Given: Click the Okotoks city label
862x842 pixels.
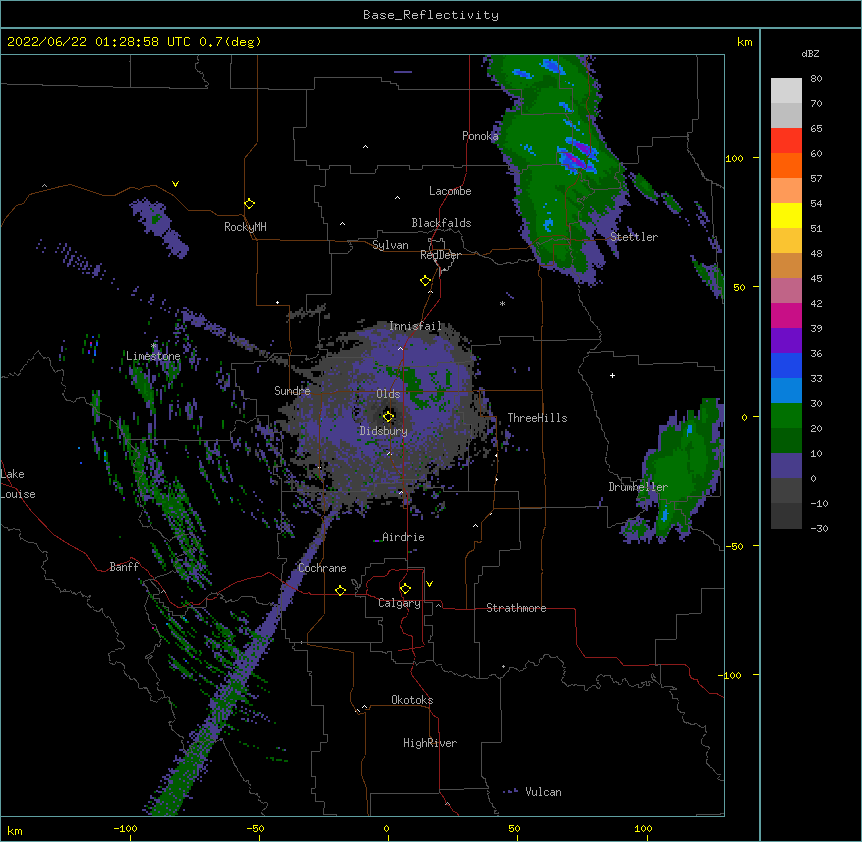Looking at the screenshot, I should click(x=412, y=700).
